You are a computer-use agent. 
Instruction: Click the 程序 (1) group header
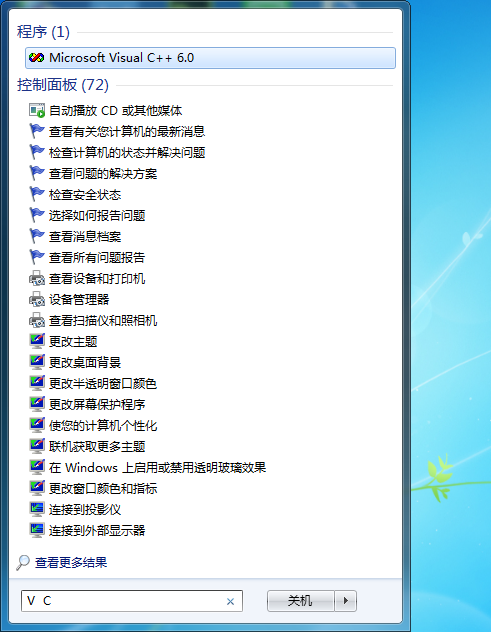pyautogui.click(x=43, y=32)
